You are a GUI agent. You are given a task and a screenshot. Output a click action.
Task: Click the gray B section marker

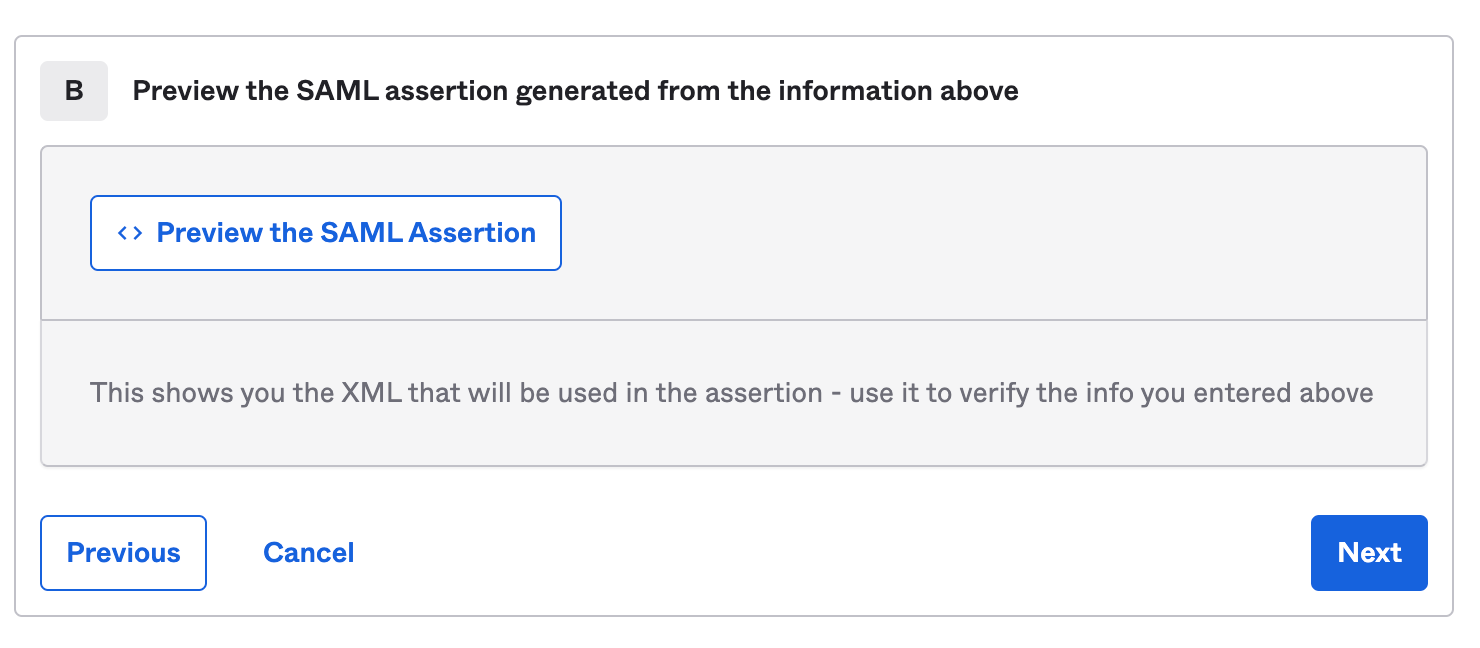tap(74, 91)
